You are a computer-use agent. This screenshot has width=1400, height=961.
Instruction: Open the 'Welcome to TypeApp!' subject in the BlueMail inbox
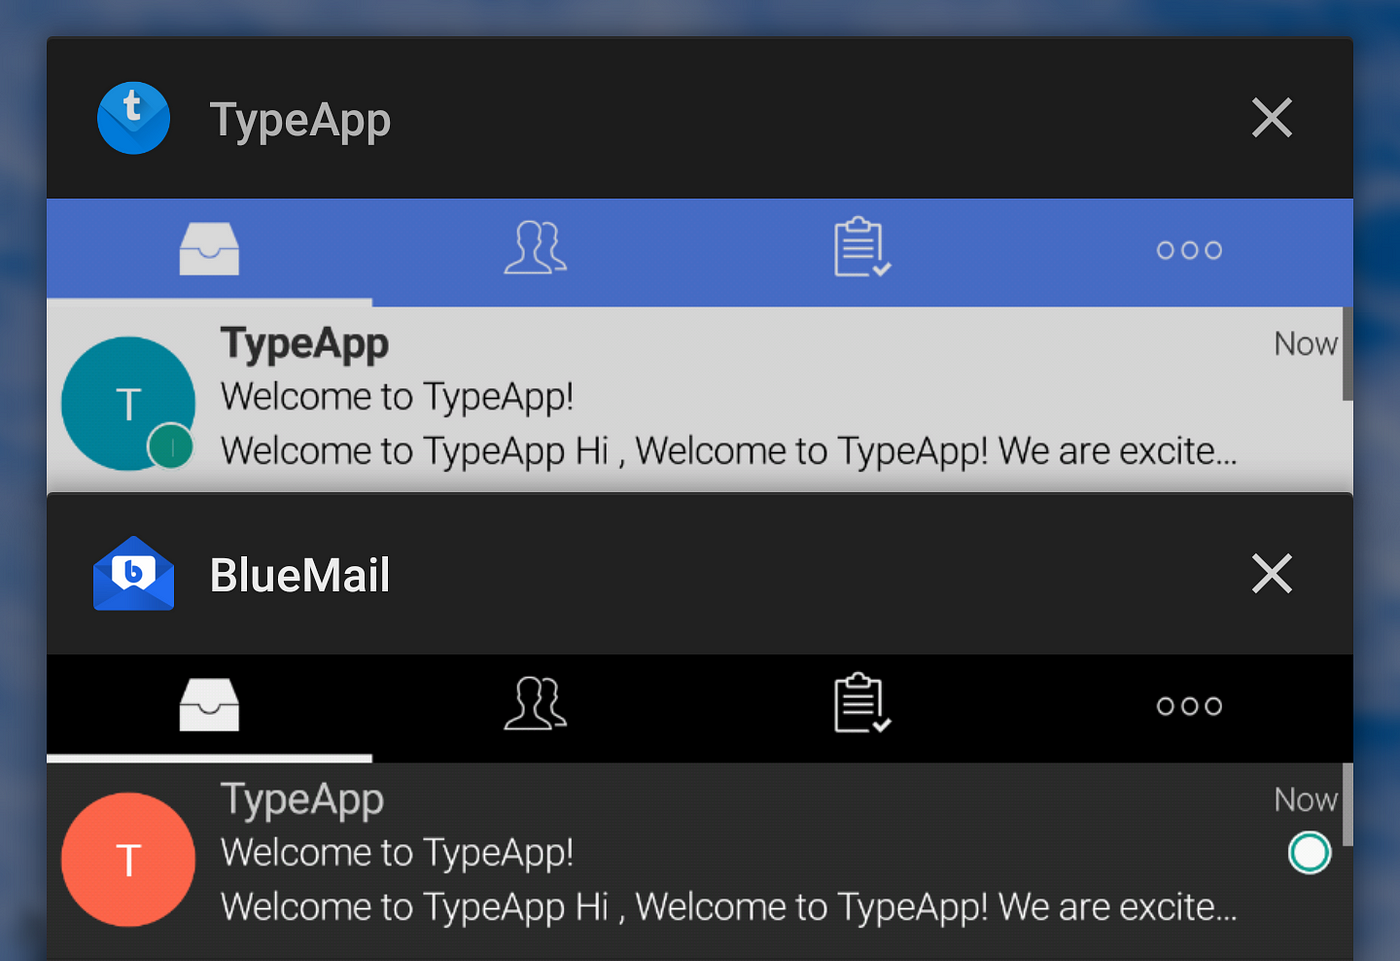pyautogui.click(x=398, y=853)
